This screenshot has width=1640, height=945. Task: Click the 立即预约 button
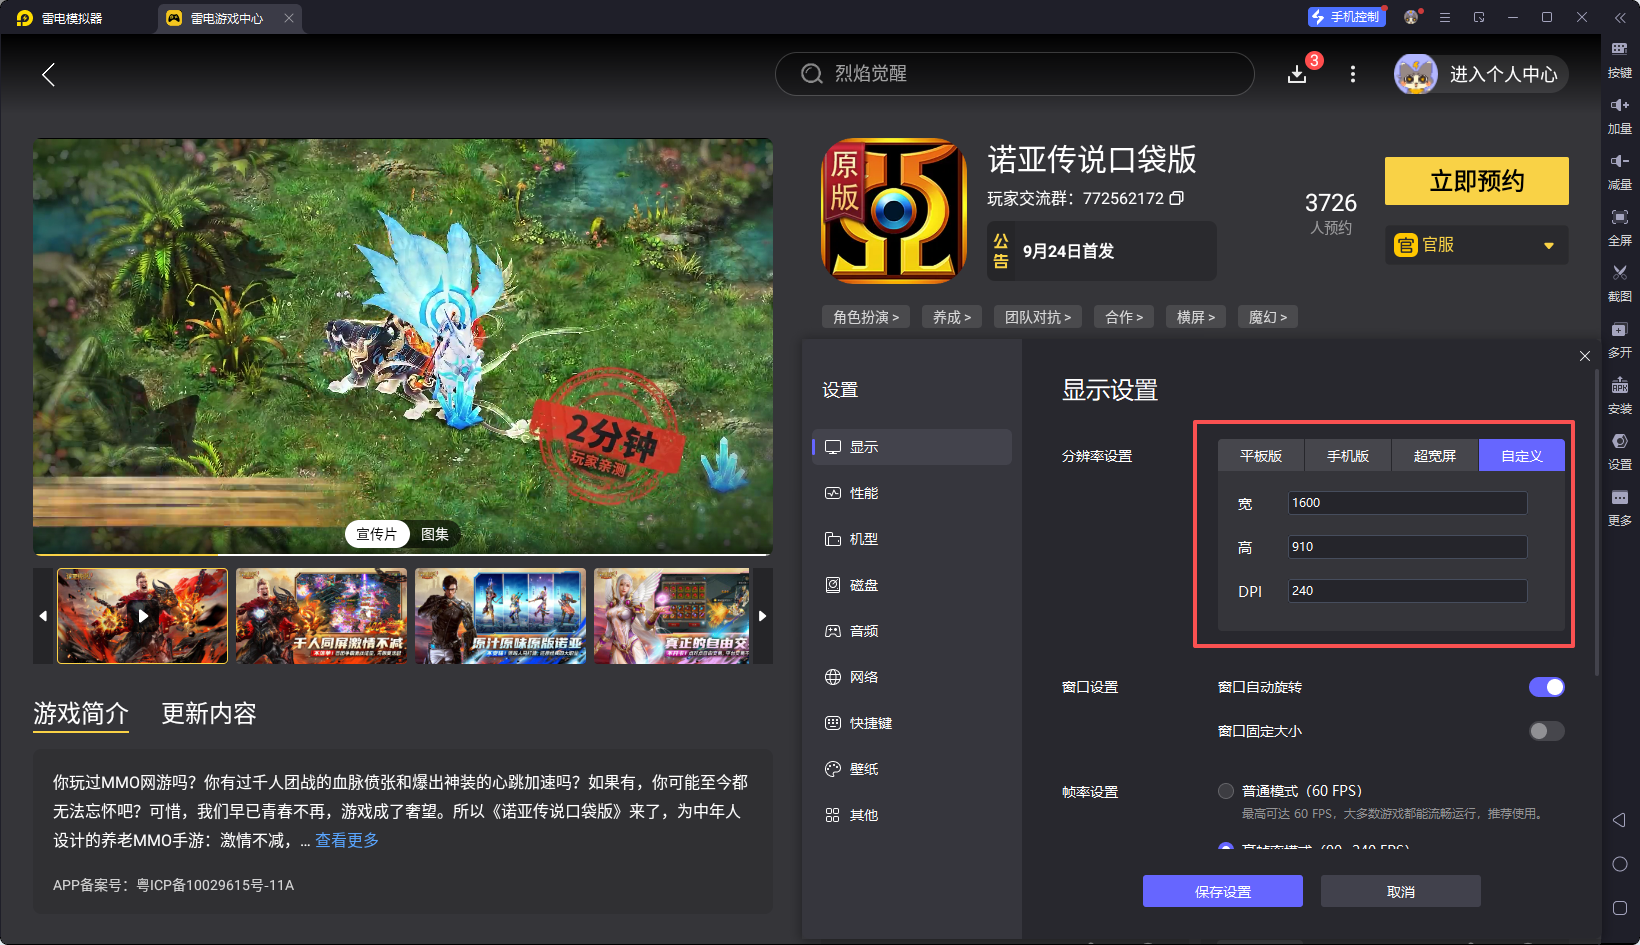[1476, 181]
